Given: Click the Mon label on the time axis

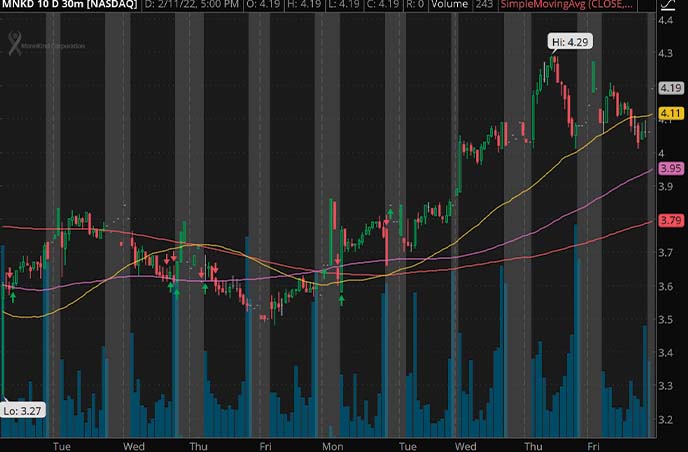Looking at the screenshot, I should pyautogui.click(x=333, y=446).
